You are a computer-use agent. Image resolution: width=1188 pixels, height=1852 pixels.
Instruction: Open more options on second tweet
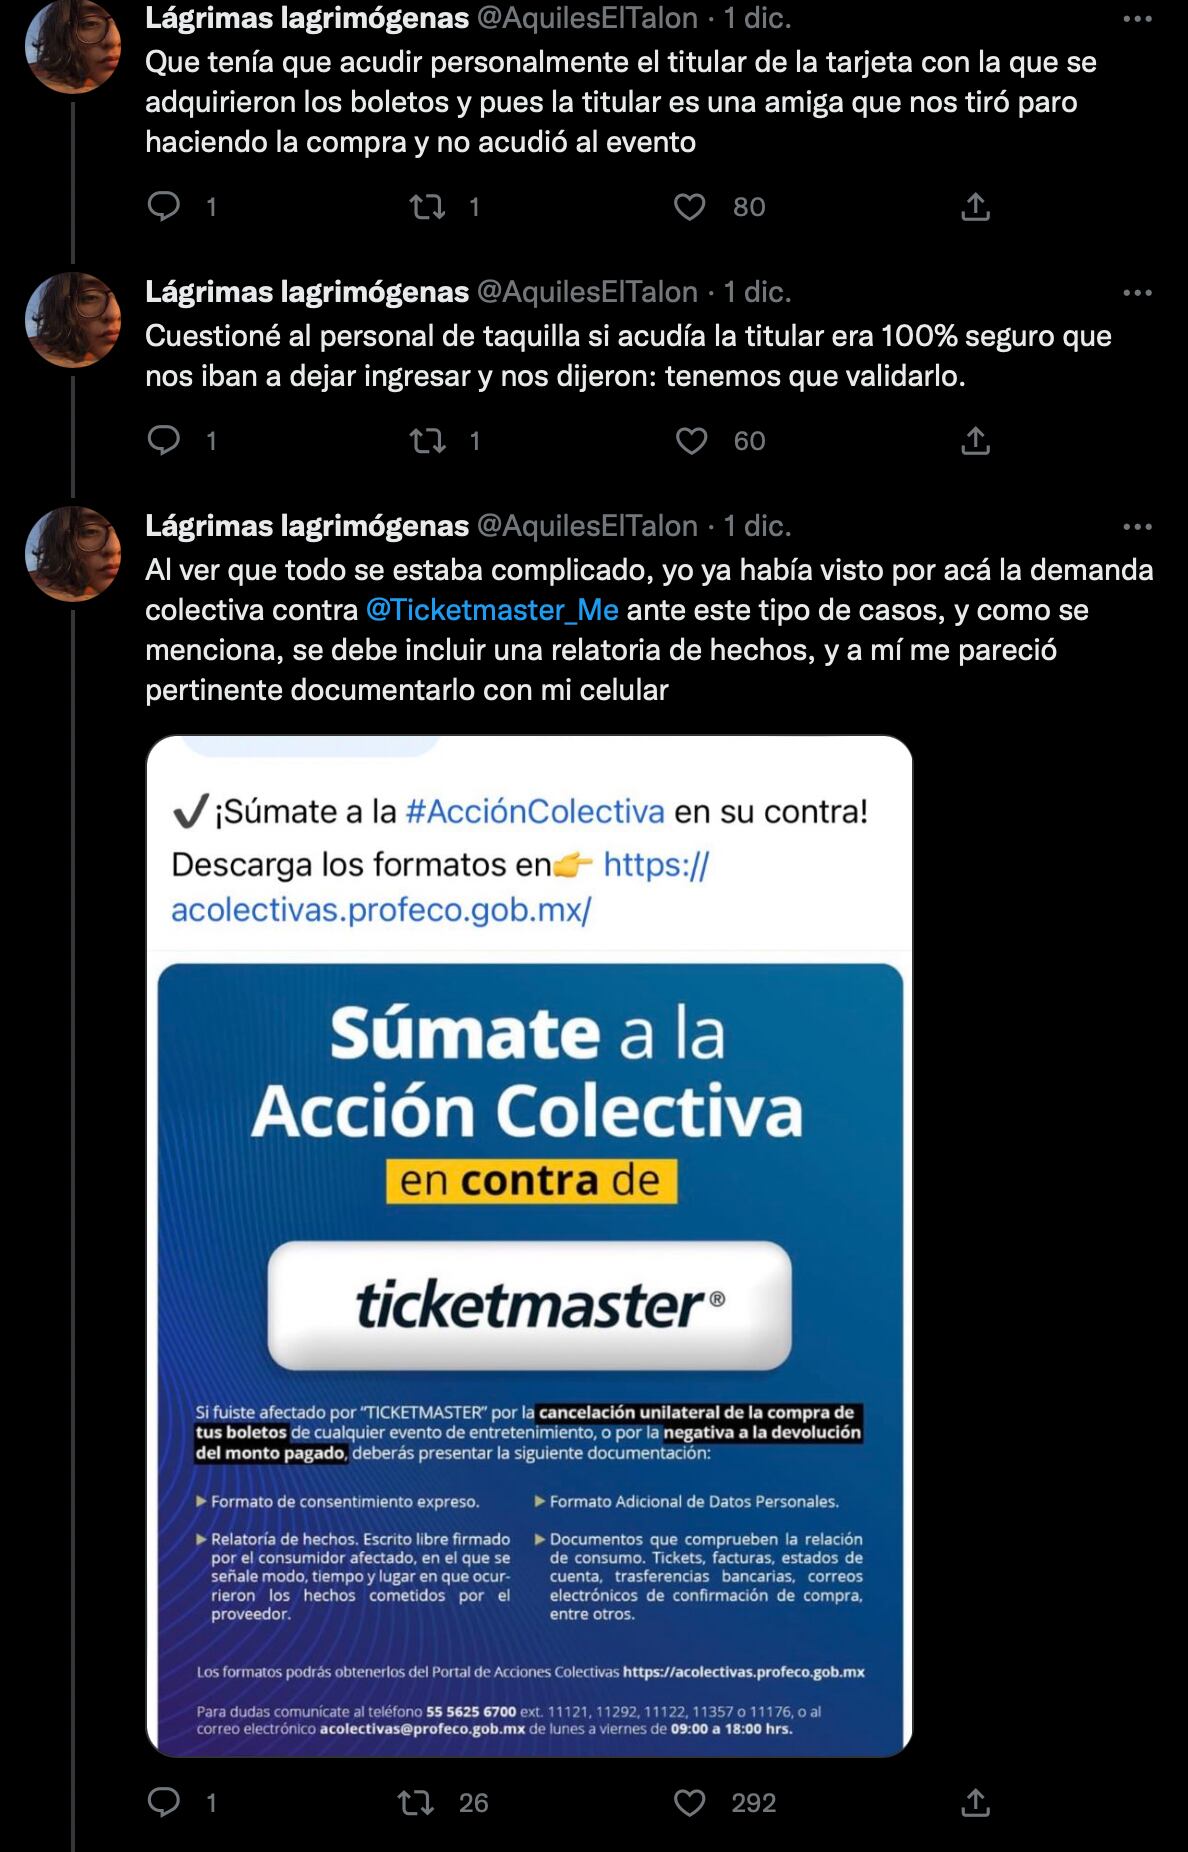pos(1138,292)
